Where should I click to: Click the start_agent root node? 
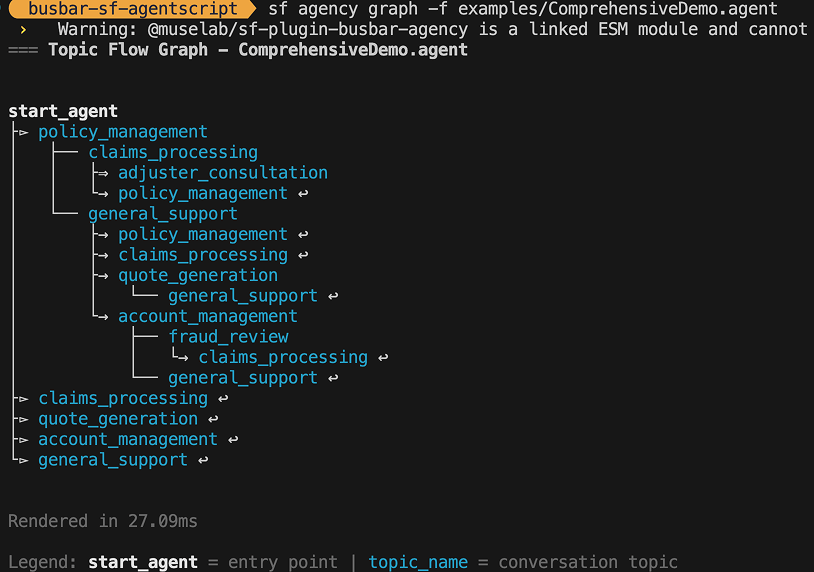[x=63, y=111]
